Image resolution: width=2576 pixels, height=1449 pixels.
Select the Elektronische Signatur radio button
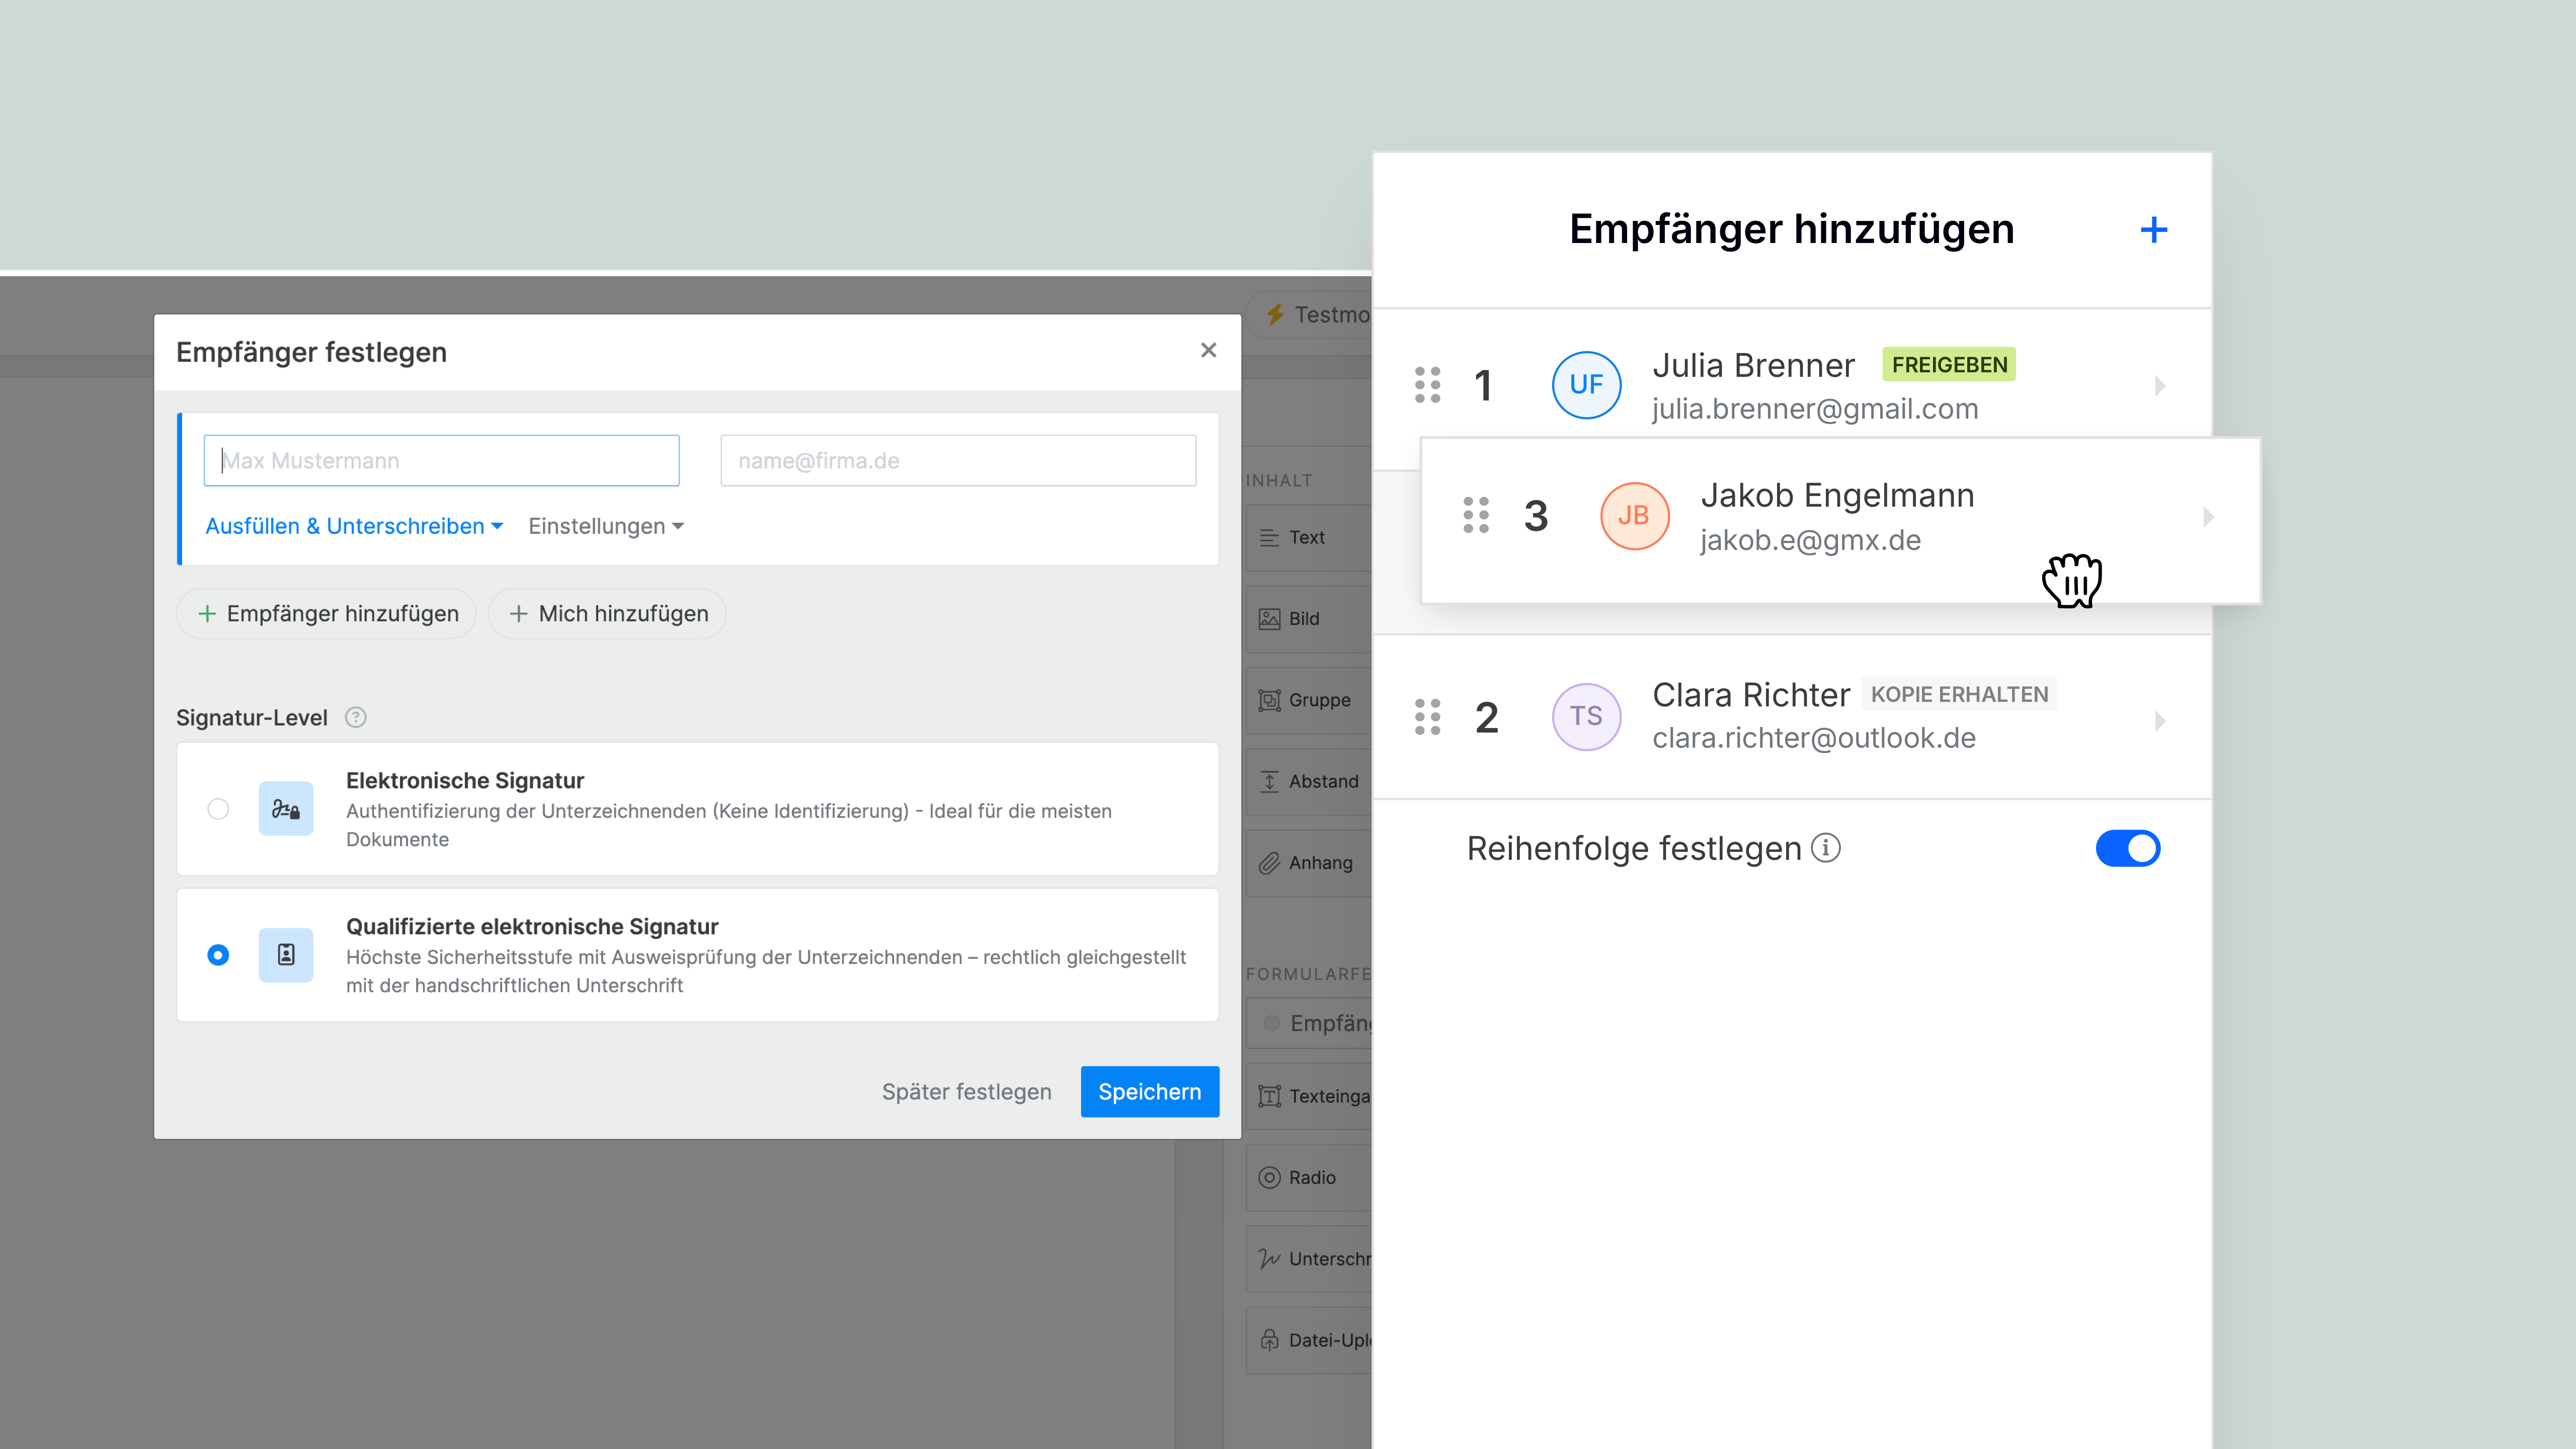point(218,809)
